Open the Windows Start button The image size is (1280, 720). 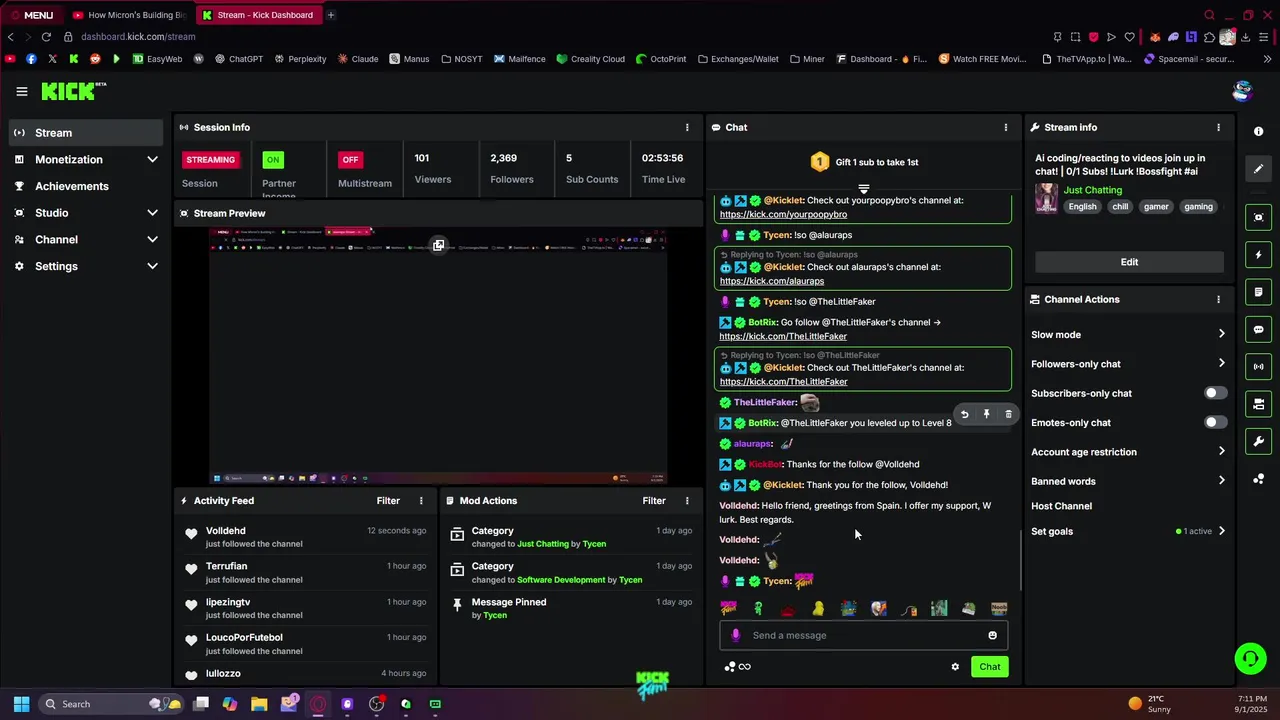(21, 704)
